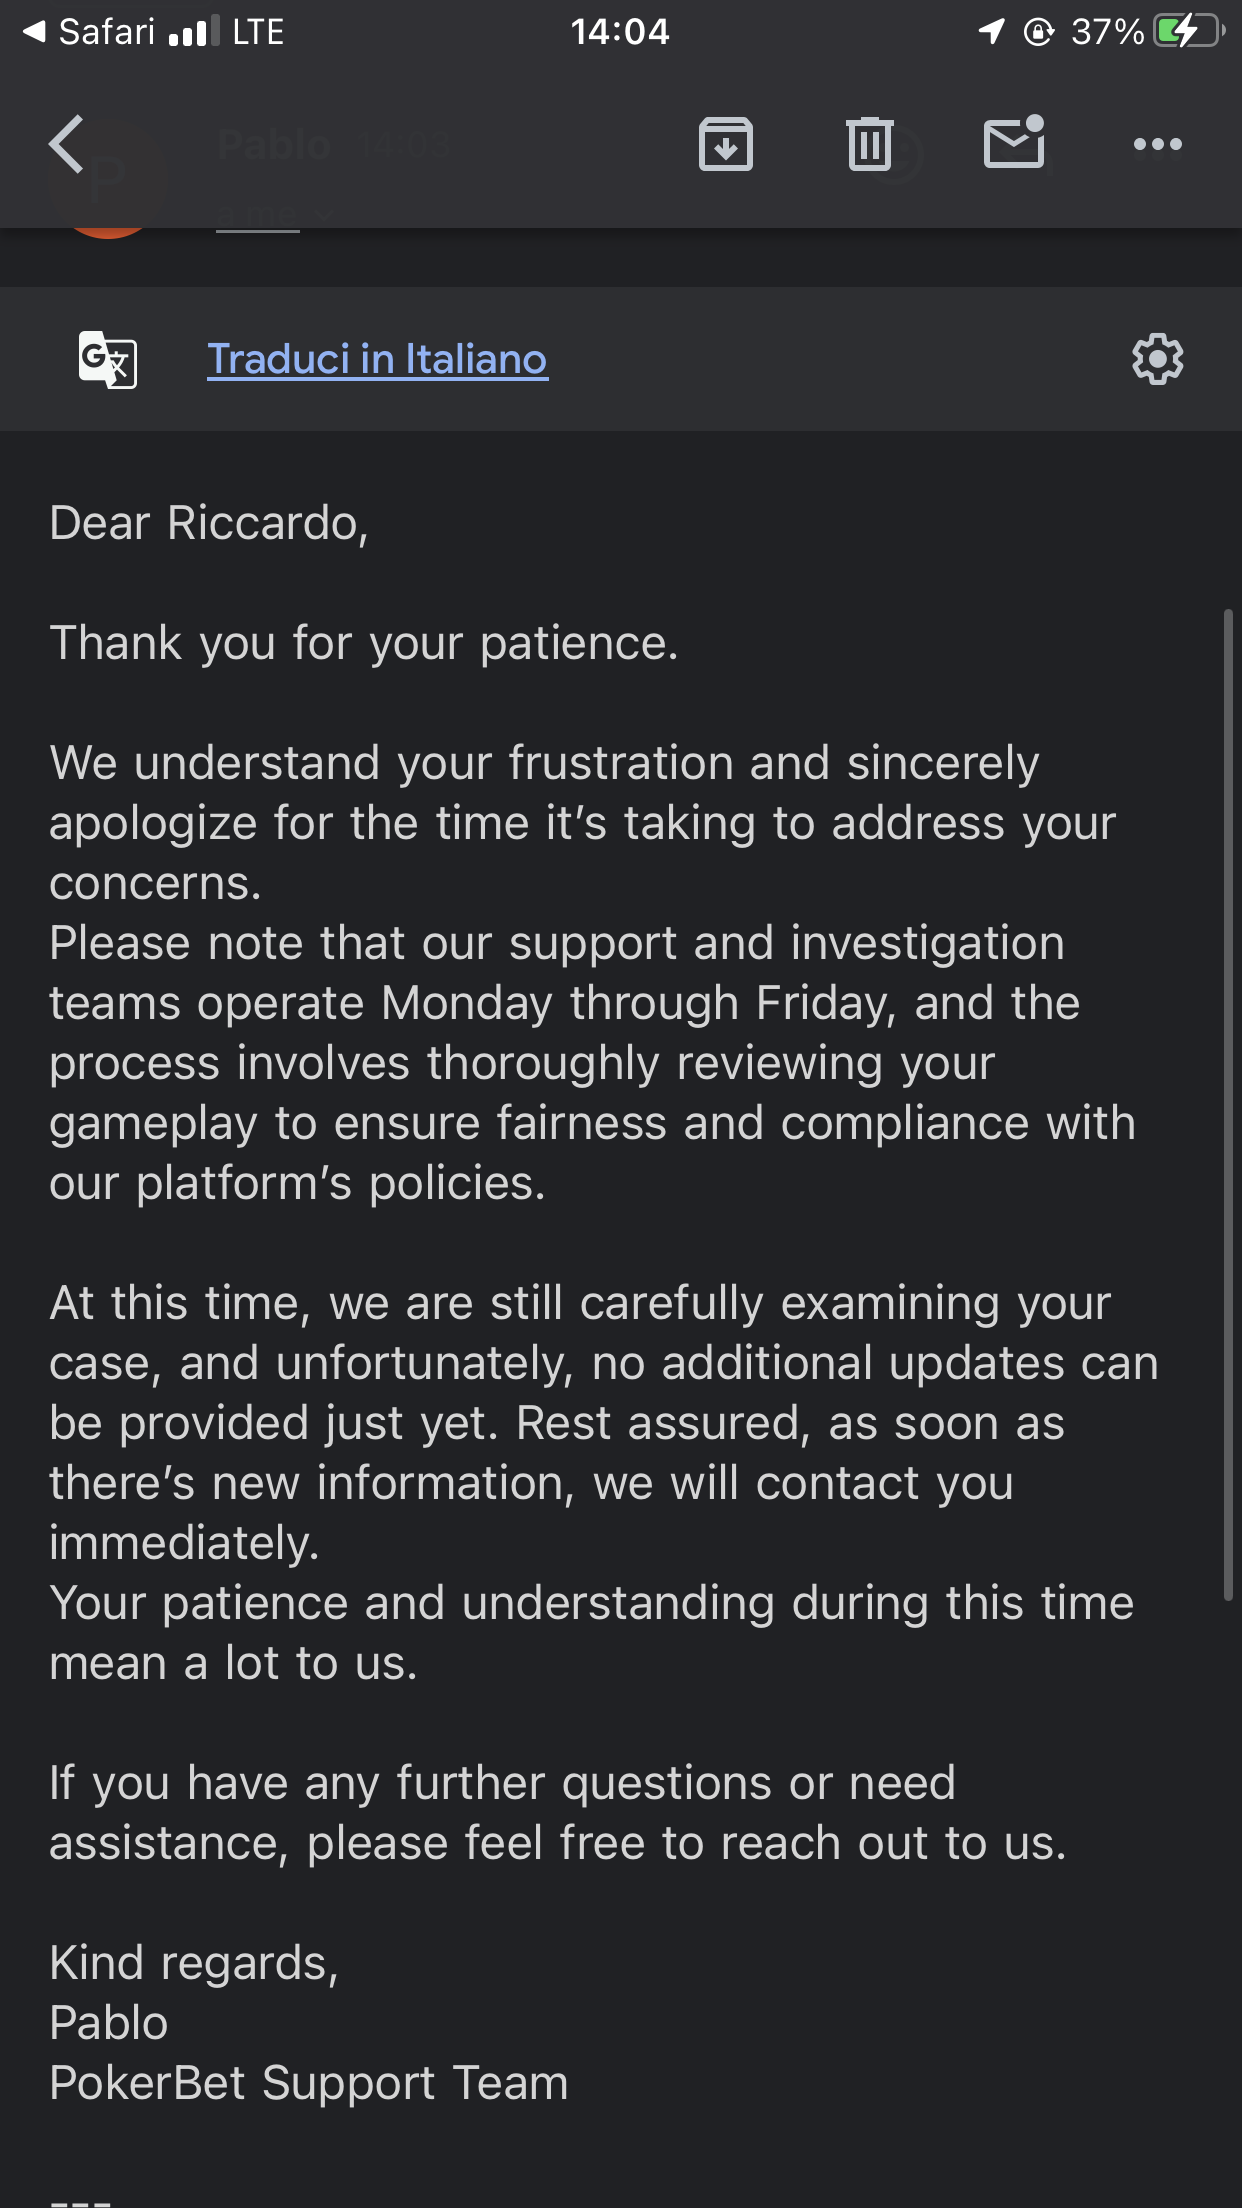Tap the rotation lock status icon
Viewport: 1242px width, 2208px height.
(1039, 32)
